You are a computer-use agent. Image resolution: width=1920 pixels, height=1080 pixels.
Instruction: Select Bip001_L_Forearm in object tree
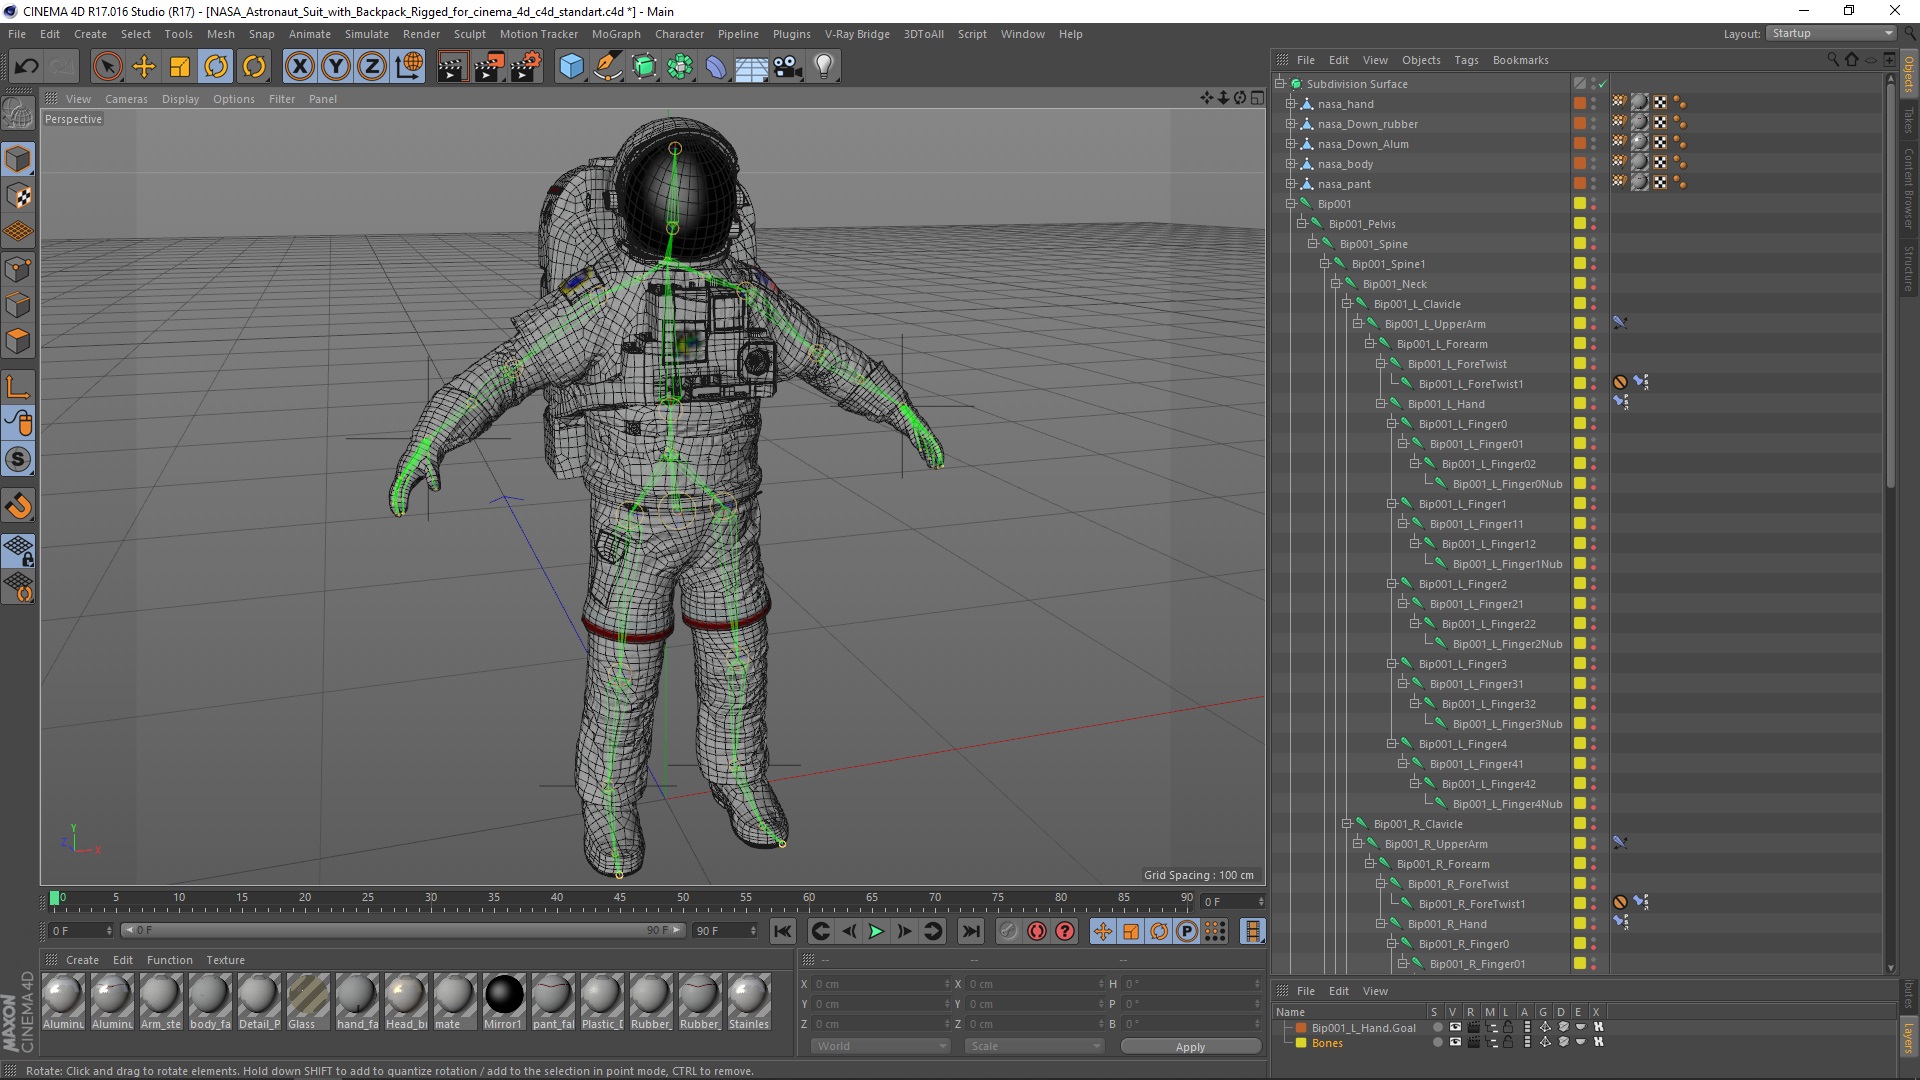point(1441,344)
